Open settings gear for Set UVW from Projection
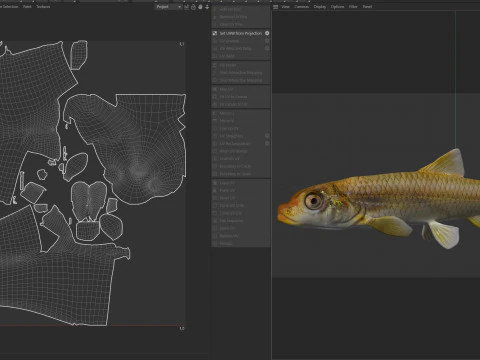 pyautogui.click(x=267, y=33)
